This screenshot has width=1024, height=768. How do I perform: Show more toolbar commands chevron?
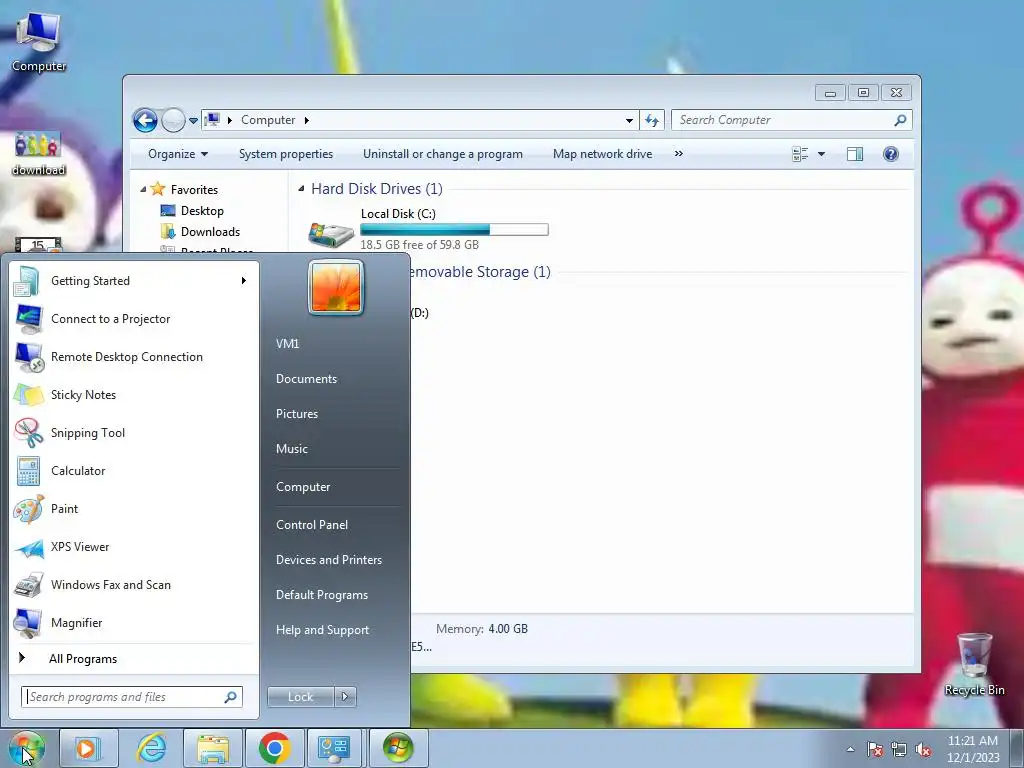[x=679, y=153]
